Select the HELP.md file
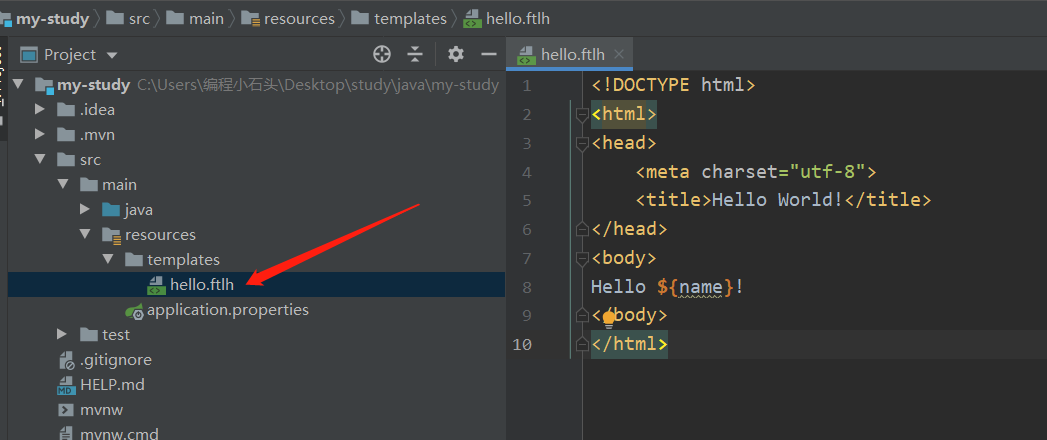The width and height of the screenshot is (1047, 440). pyautogui.click(x=112, y=385)
